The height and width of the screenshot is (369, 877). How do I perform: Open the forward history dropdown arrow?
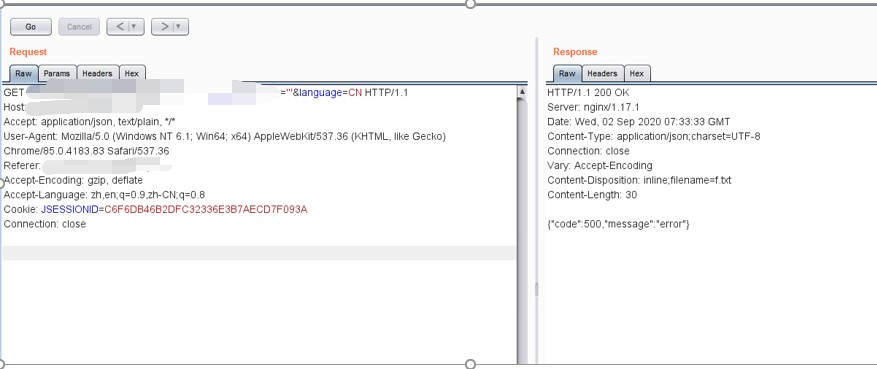pos(178,26)
